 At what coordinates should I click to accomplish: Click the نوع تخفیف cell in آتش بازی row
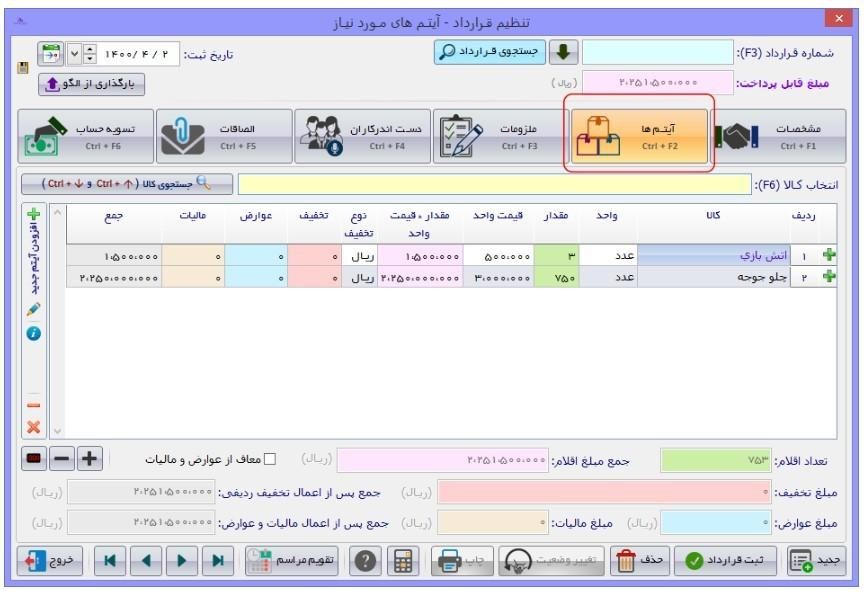point(360,256)
